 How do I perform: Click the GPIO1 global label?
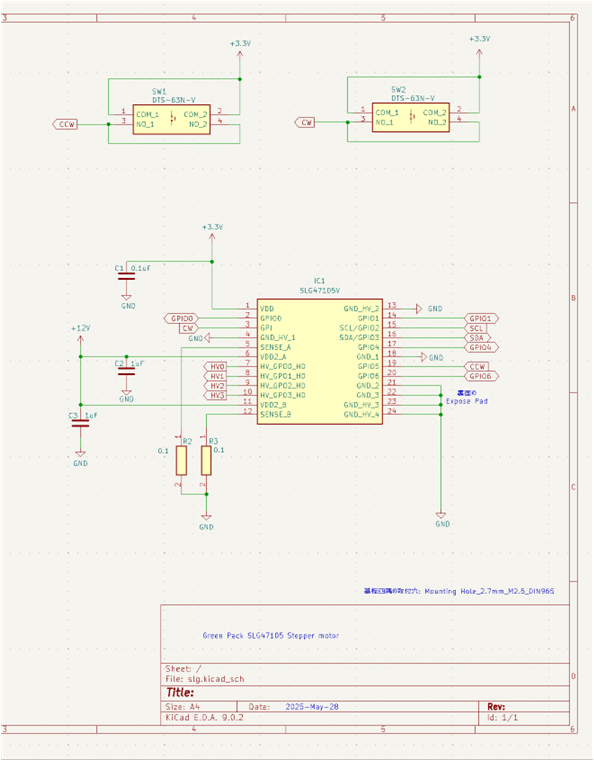pyautogui.click(x=481, y=319)
